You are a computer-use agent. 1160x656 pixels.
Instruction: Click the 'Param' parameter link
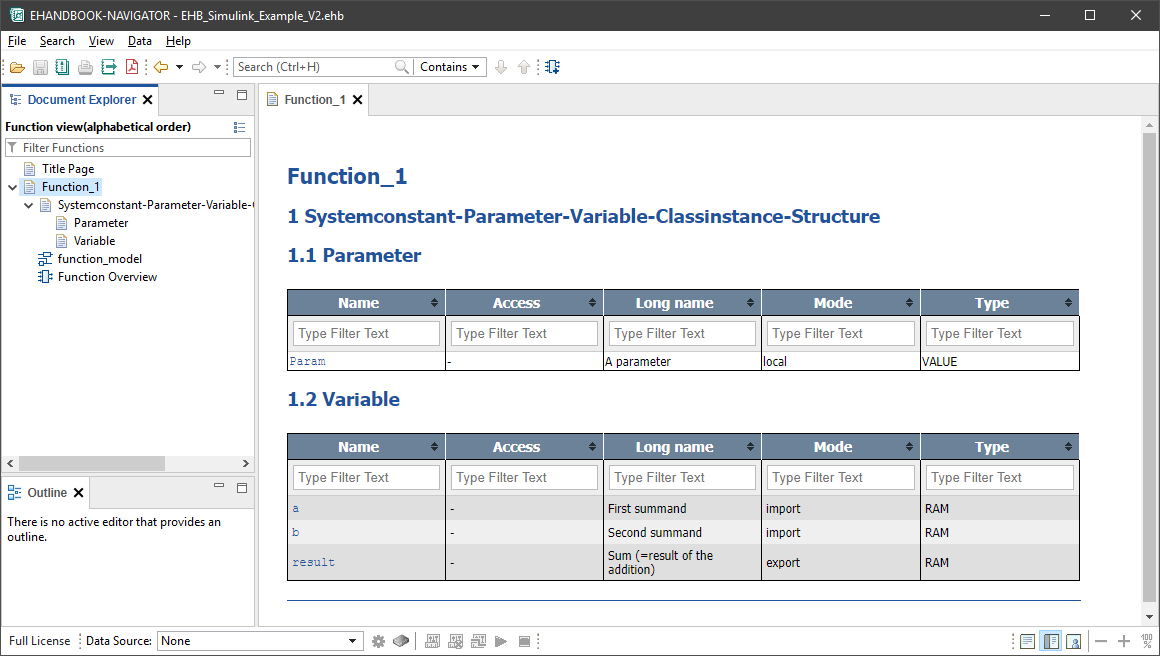click(307, 362)
